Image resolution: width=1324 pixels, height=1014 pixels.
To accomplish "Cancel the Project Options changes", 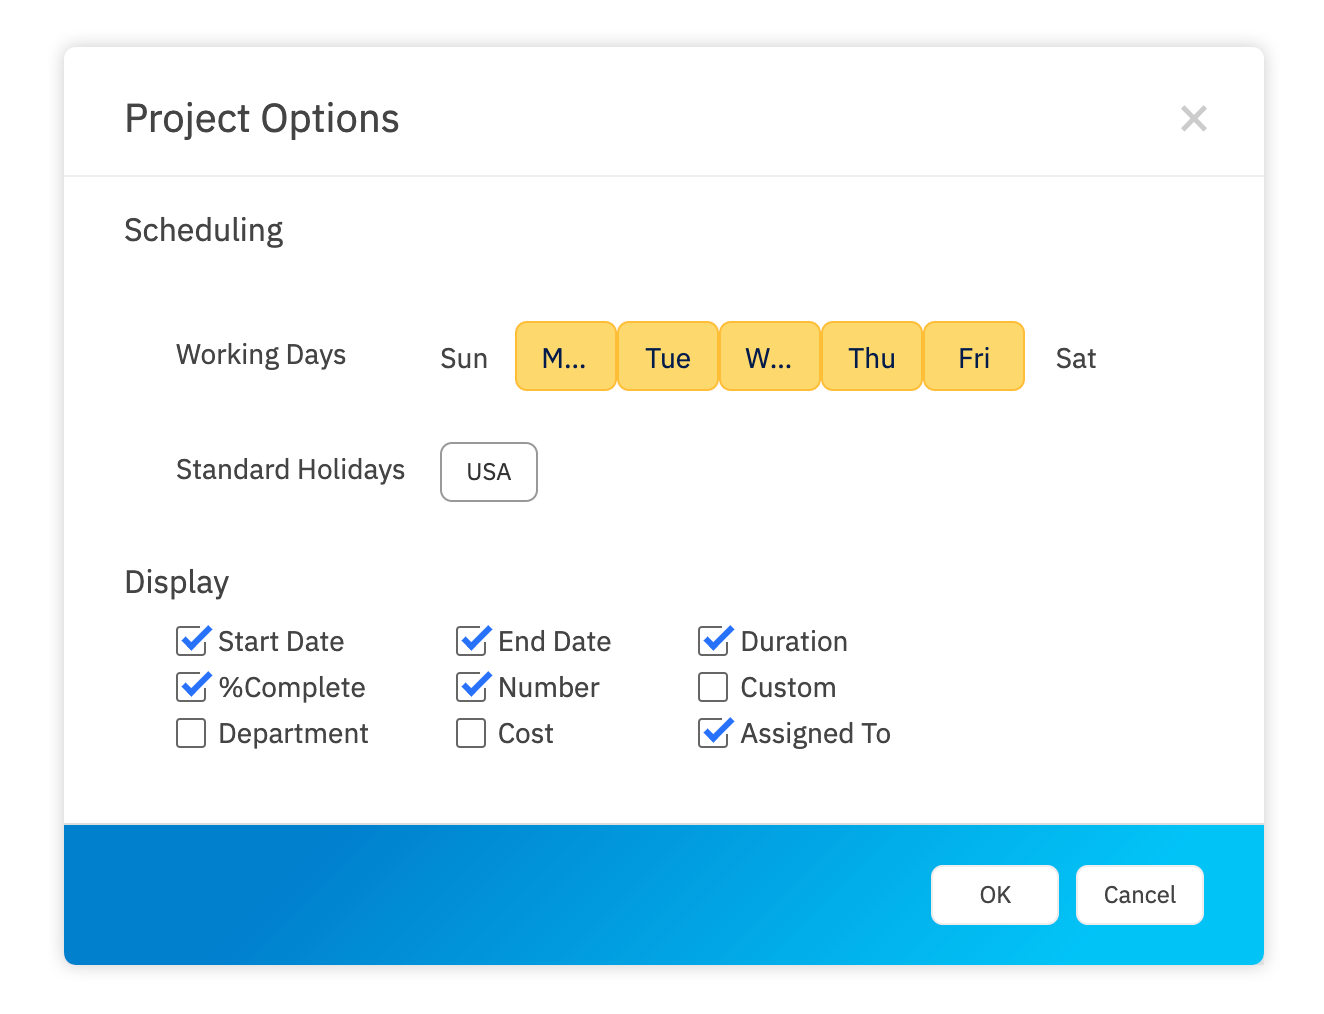I will 1139,894.
